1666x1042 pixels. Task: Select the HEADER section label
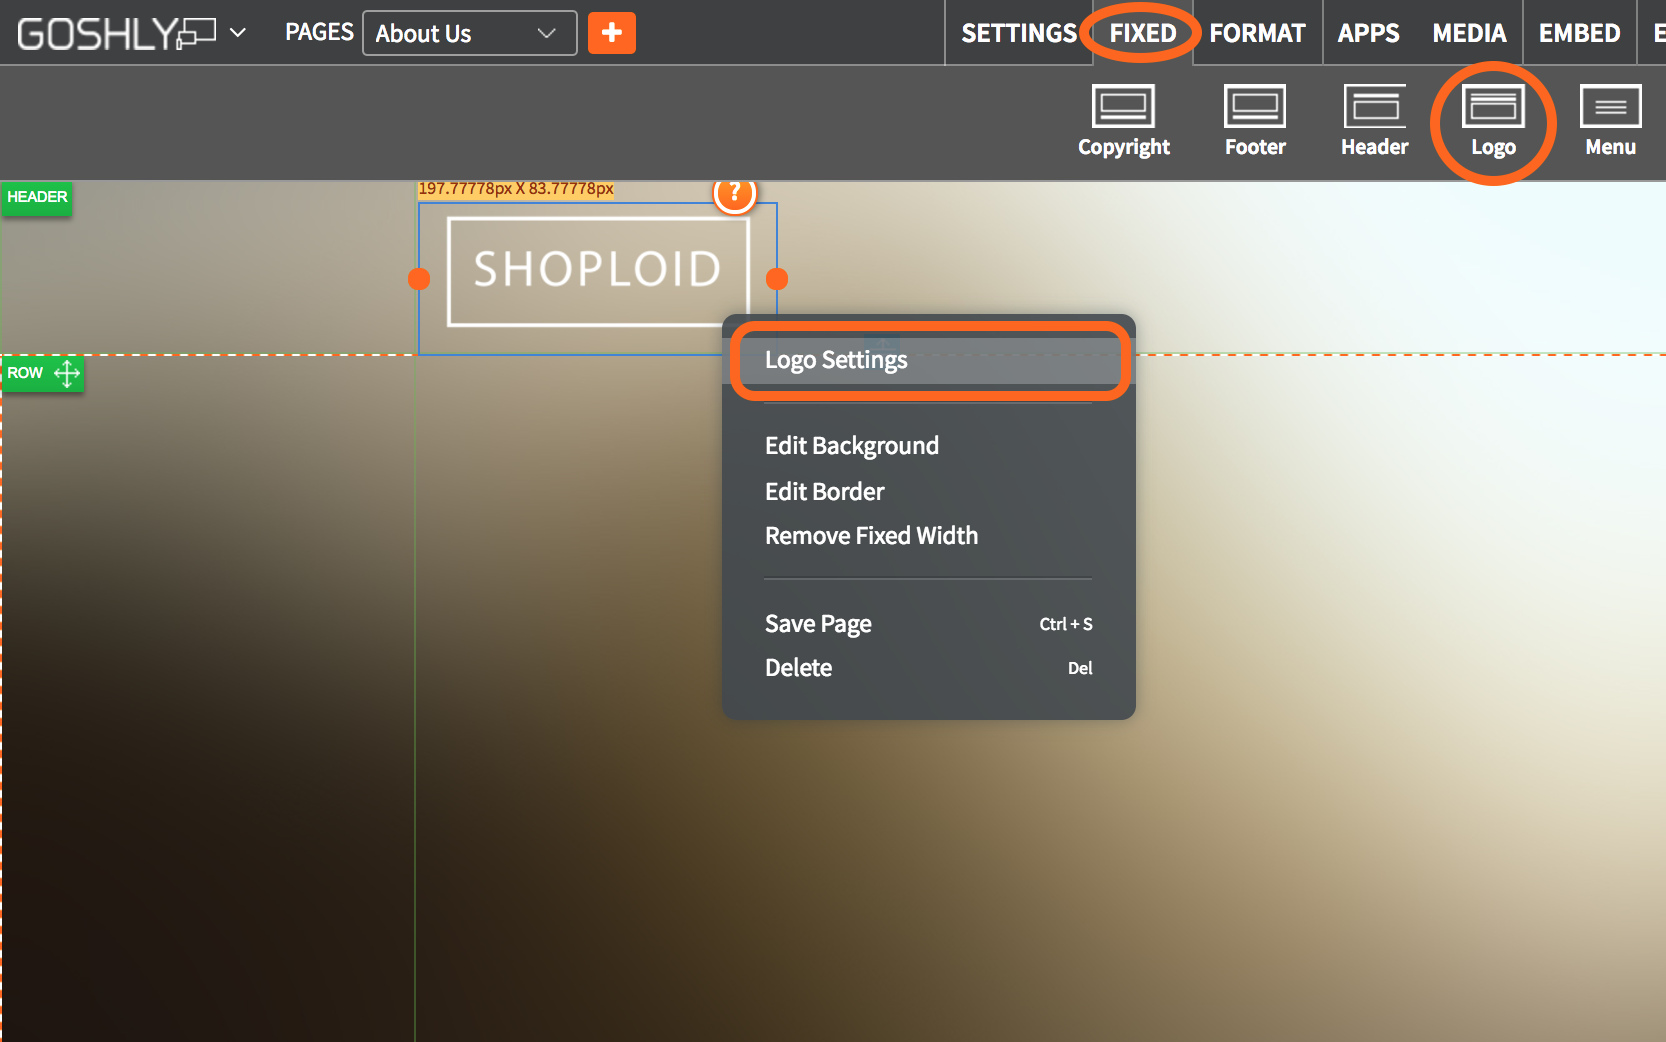click(37, 197)
